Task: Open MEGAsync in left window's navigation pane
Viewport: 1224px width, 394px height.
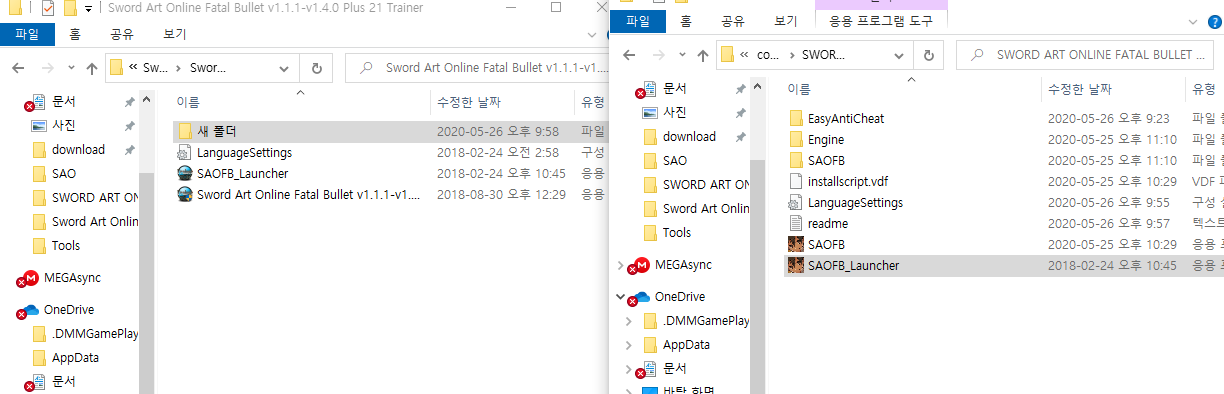Action: [71, 278]
